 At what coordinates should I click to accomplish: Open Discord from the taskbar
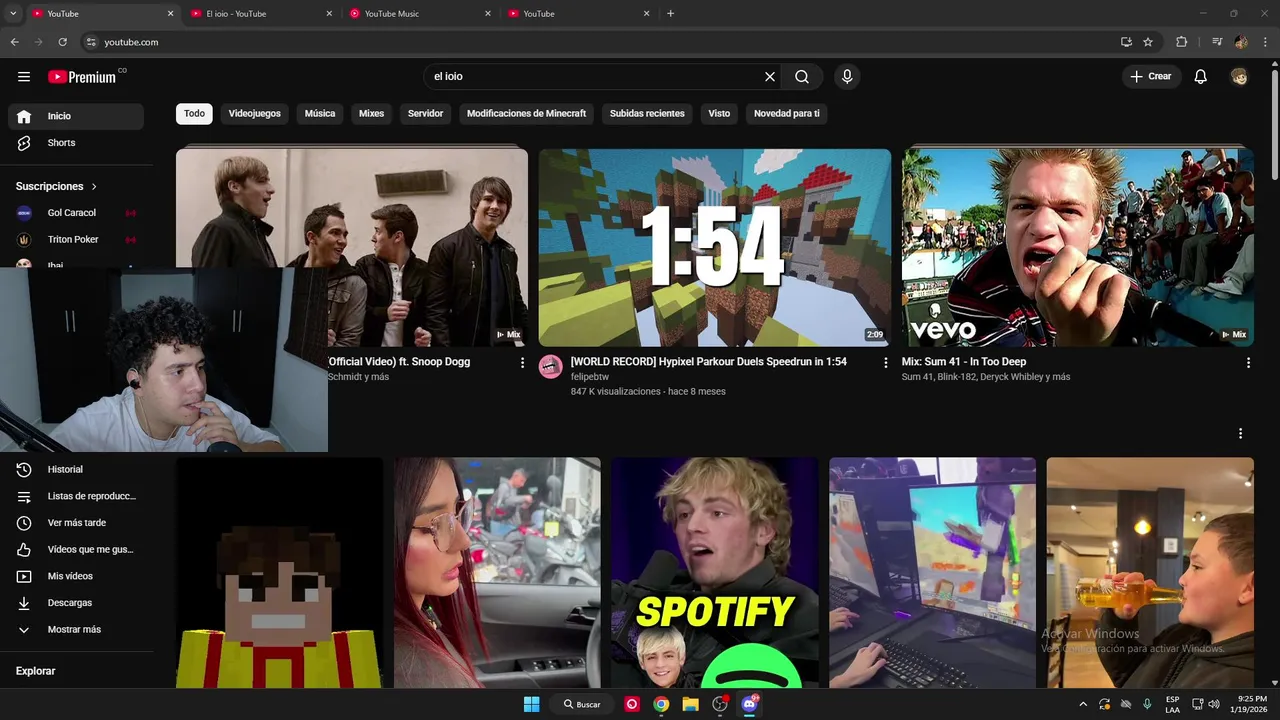click(750, 704)
